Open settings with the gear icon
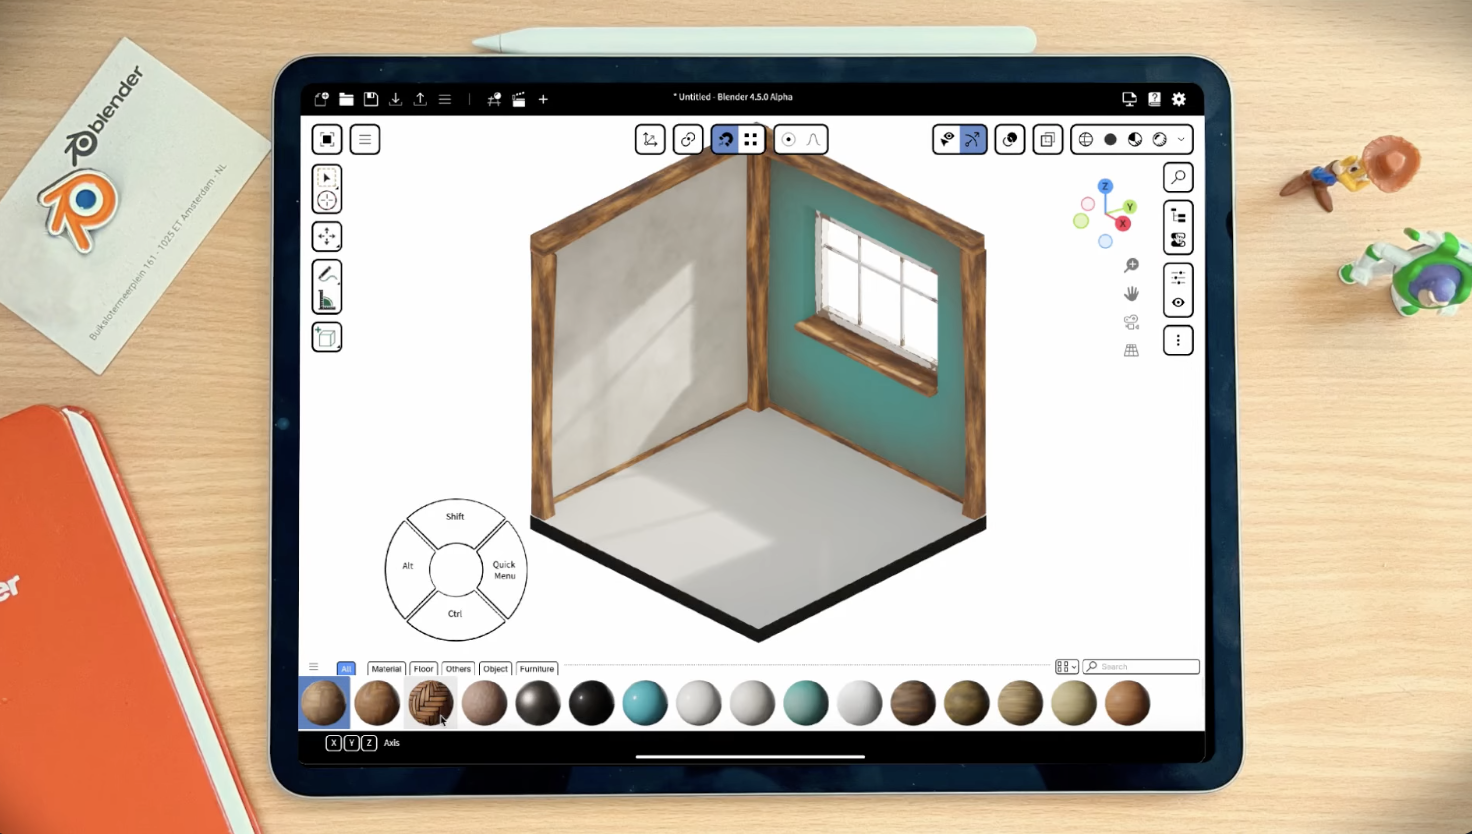The height and width of the screenshot is (834, 1472). click(x=1179, y=99)
